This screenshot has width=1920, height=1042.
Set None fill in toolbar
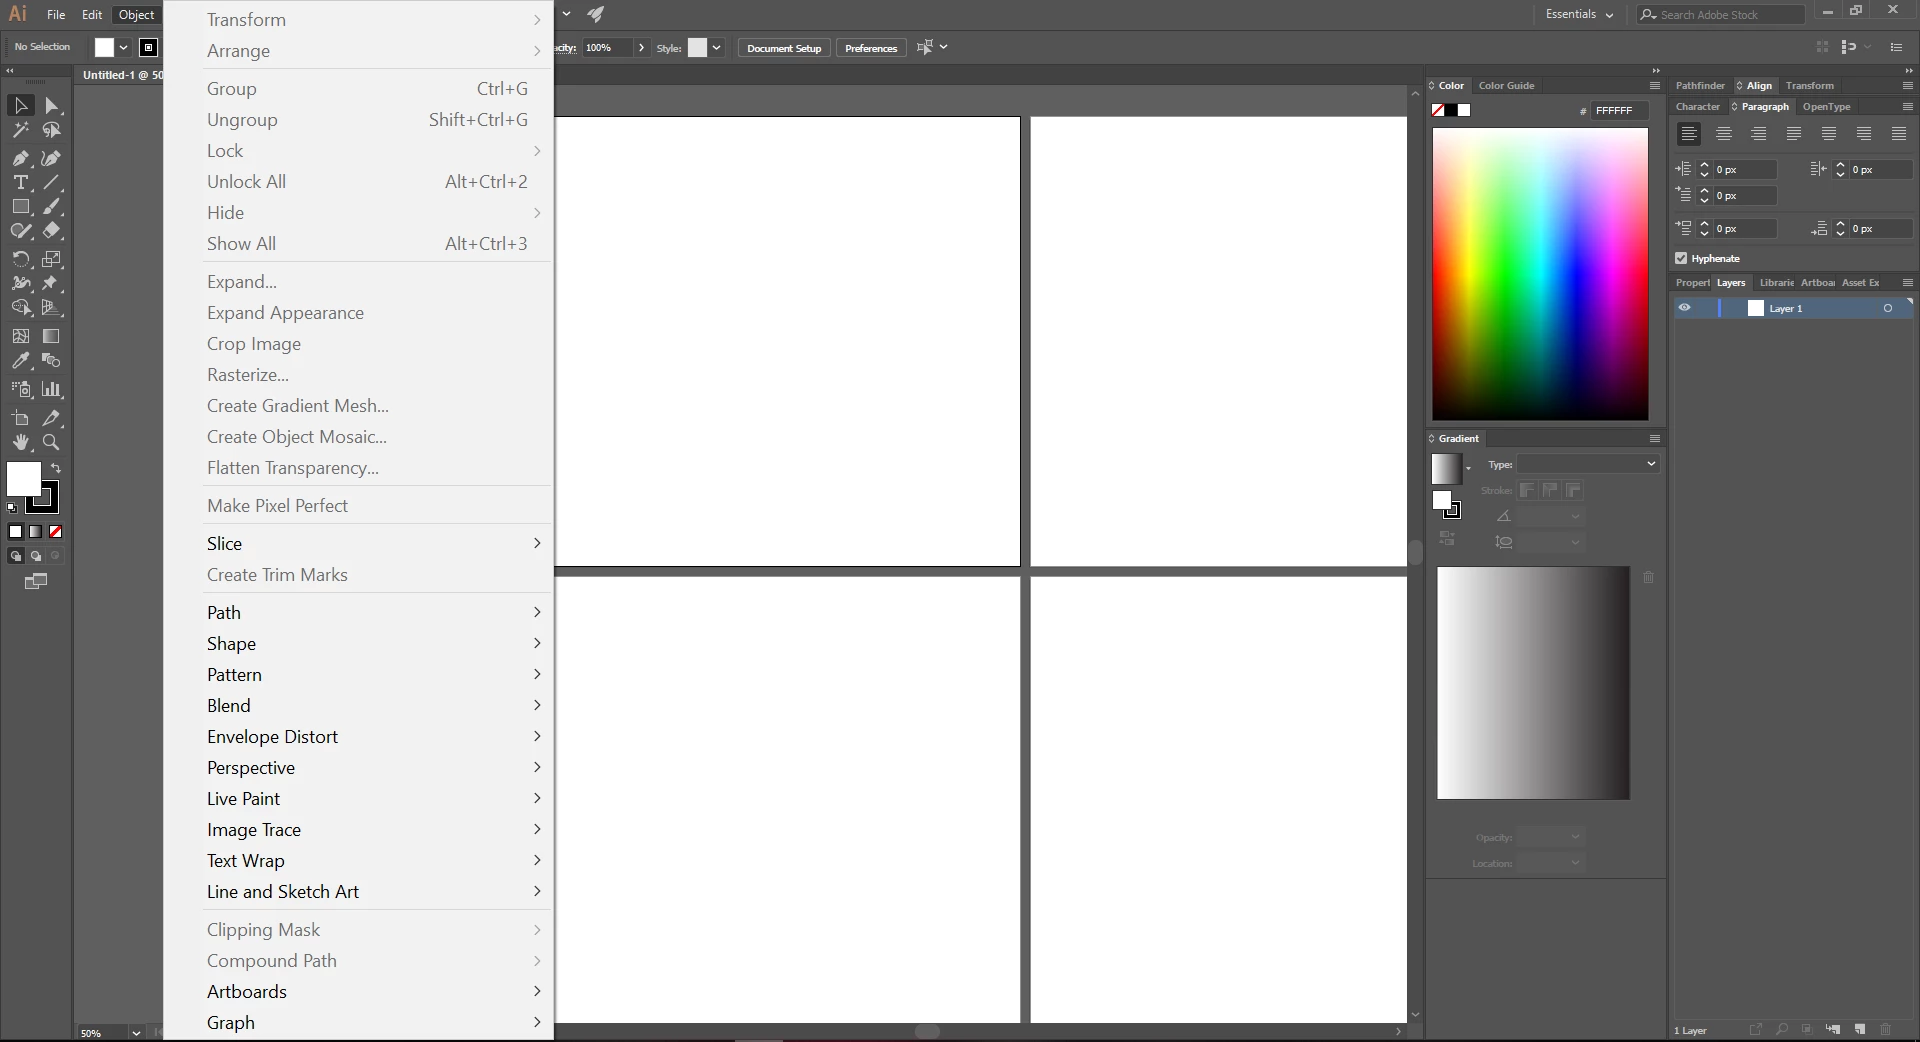pos(56,532)
